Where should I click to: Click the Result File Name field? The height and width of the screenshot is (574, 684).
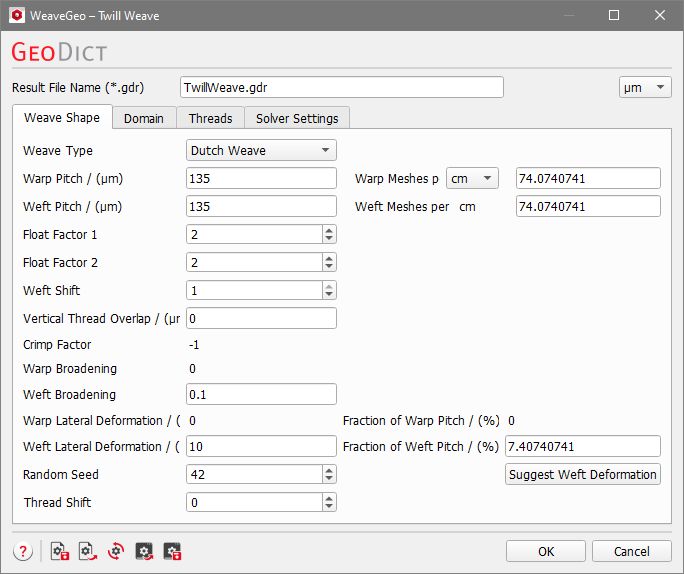[x=342, y=87]
